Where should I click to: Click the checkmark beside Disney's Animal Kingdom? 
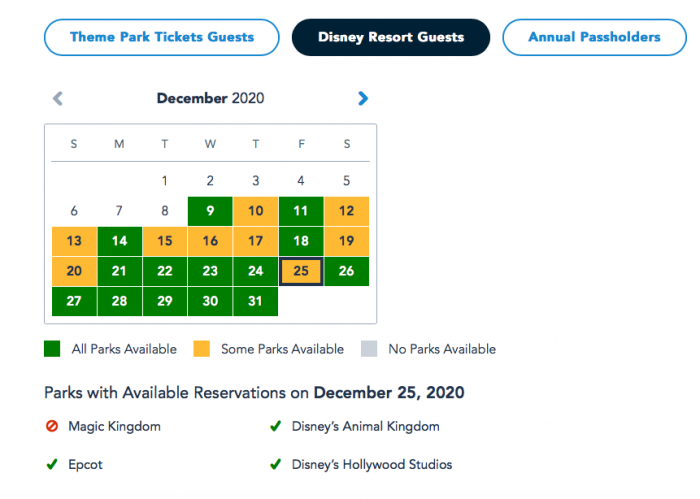(x=275, y=427)
